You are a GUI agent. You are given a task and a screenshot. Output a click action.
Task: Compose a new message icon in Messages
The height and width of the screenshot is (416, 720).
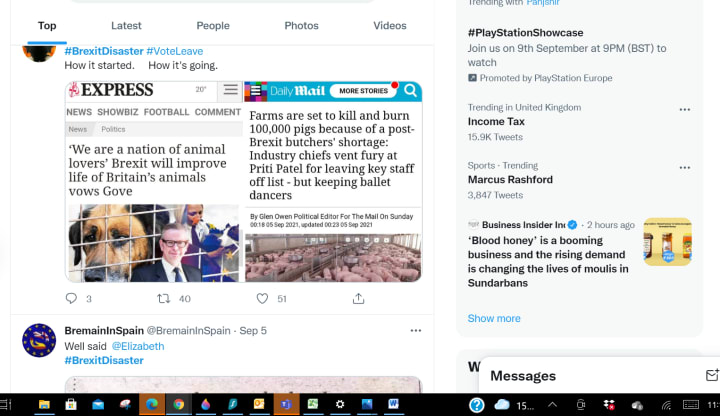coord(712,376)
